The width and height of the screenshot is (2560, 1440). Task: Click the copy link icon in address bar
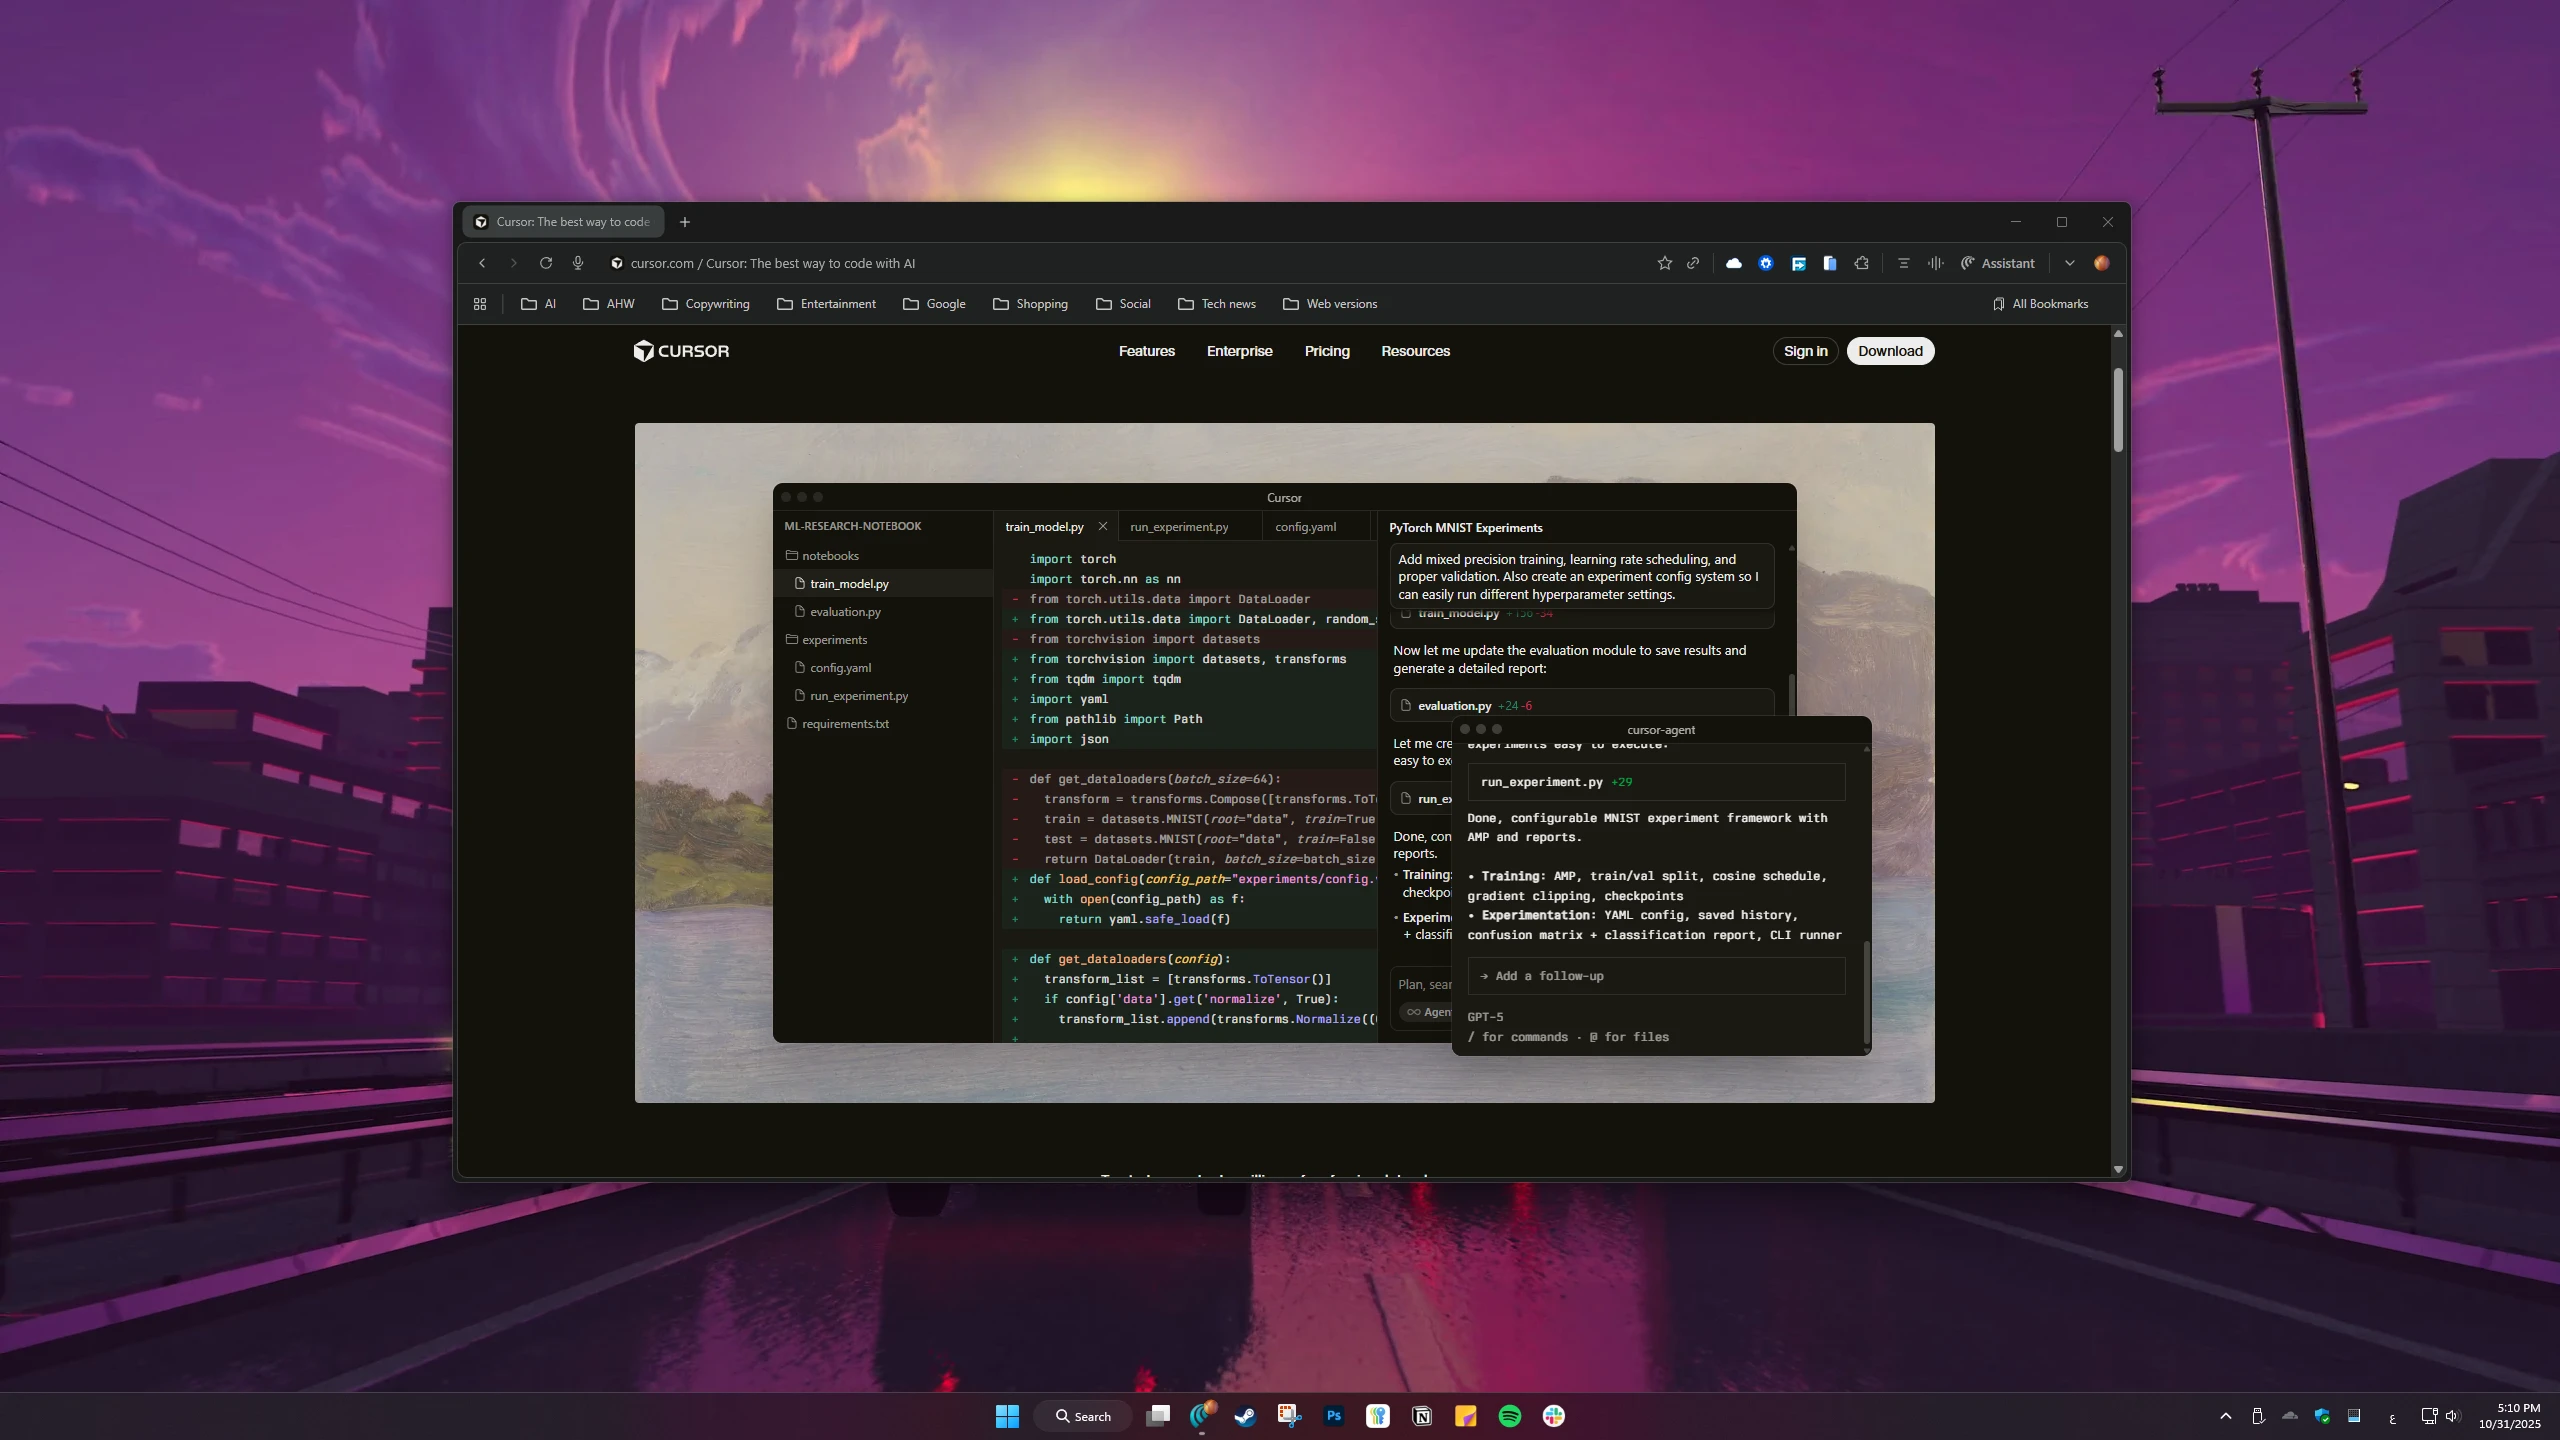1693,263
